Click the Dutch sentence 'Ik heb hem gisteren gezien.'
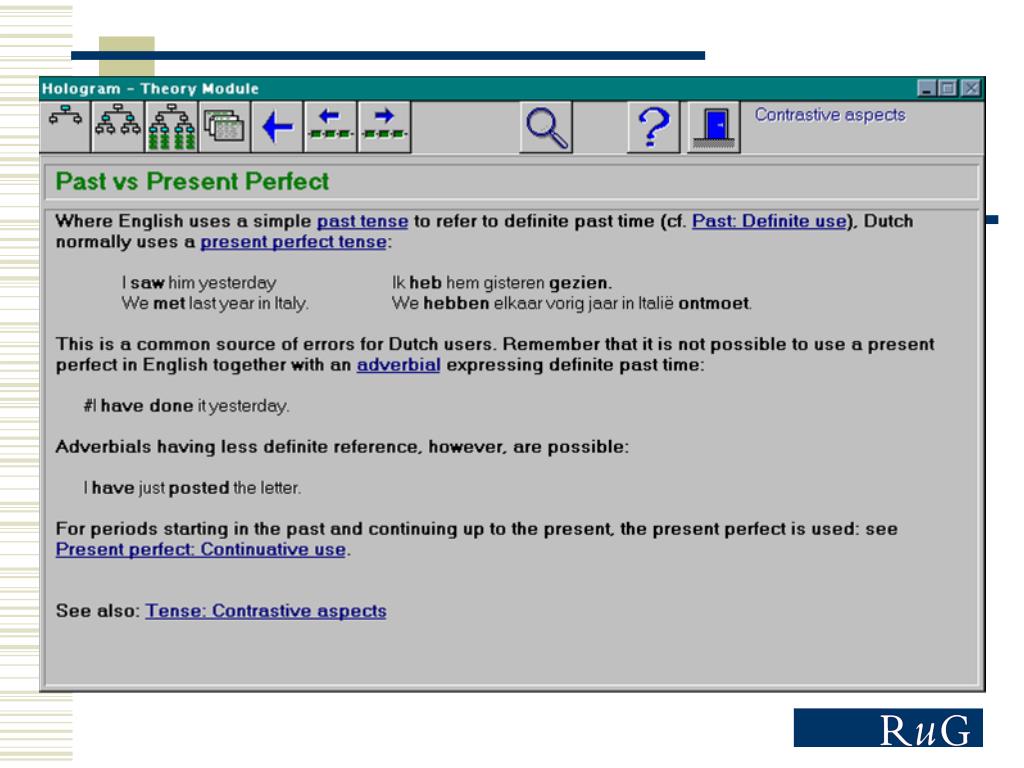Image resolution: width=1024 pixels, height=768 pixels. 502,283
